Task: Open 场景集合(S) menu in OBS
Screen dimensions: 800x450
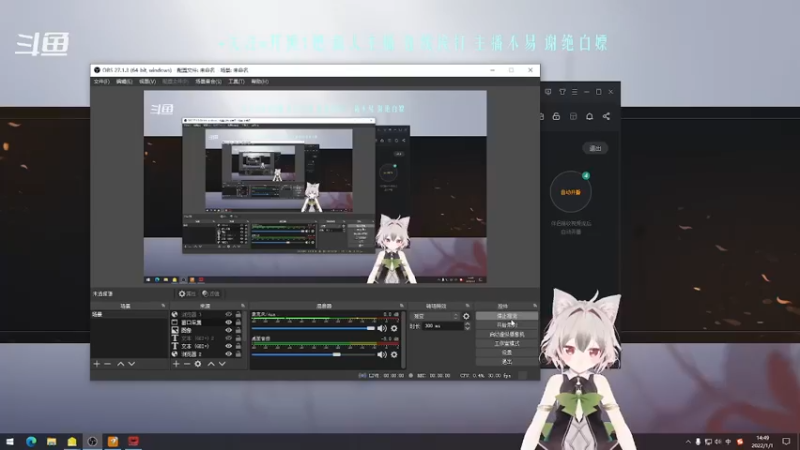Action: click(x=208, y=82)
